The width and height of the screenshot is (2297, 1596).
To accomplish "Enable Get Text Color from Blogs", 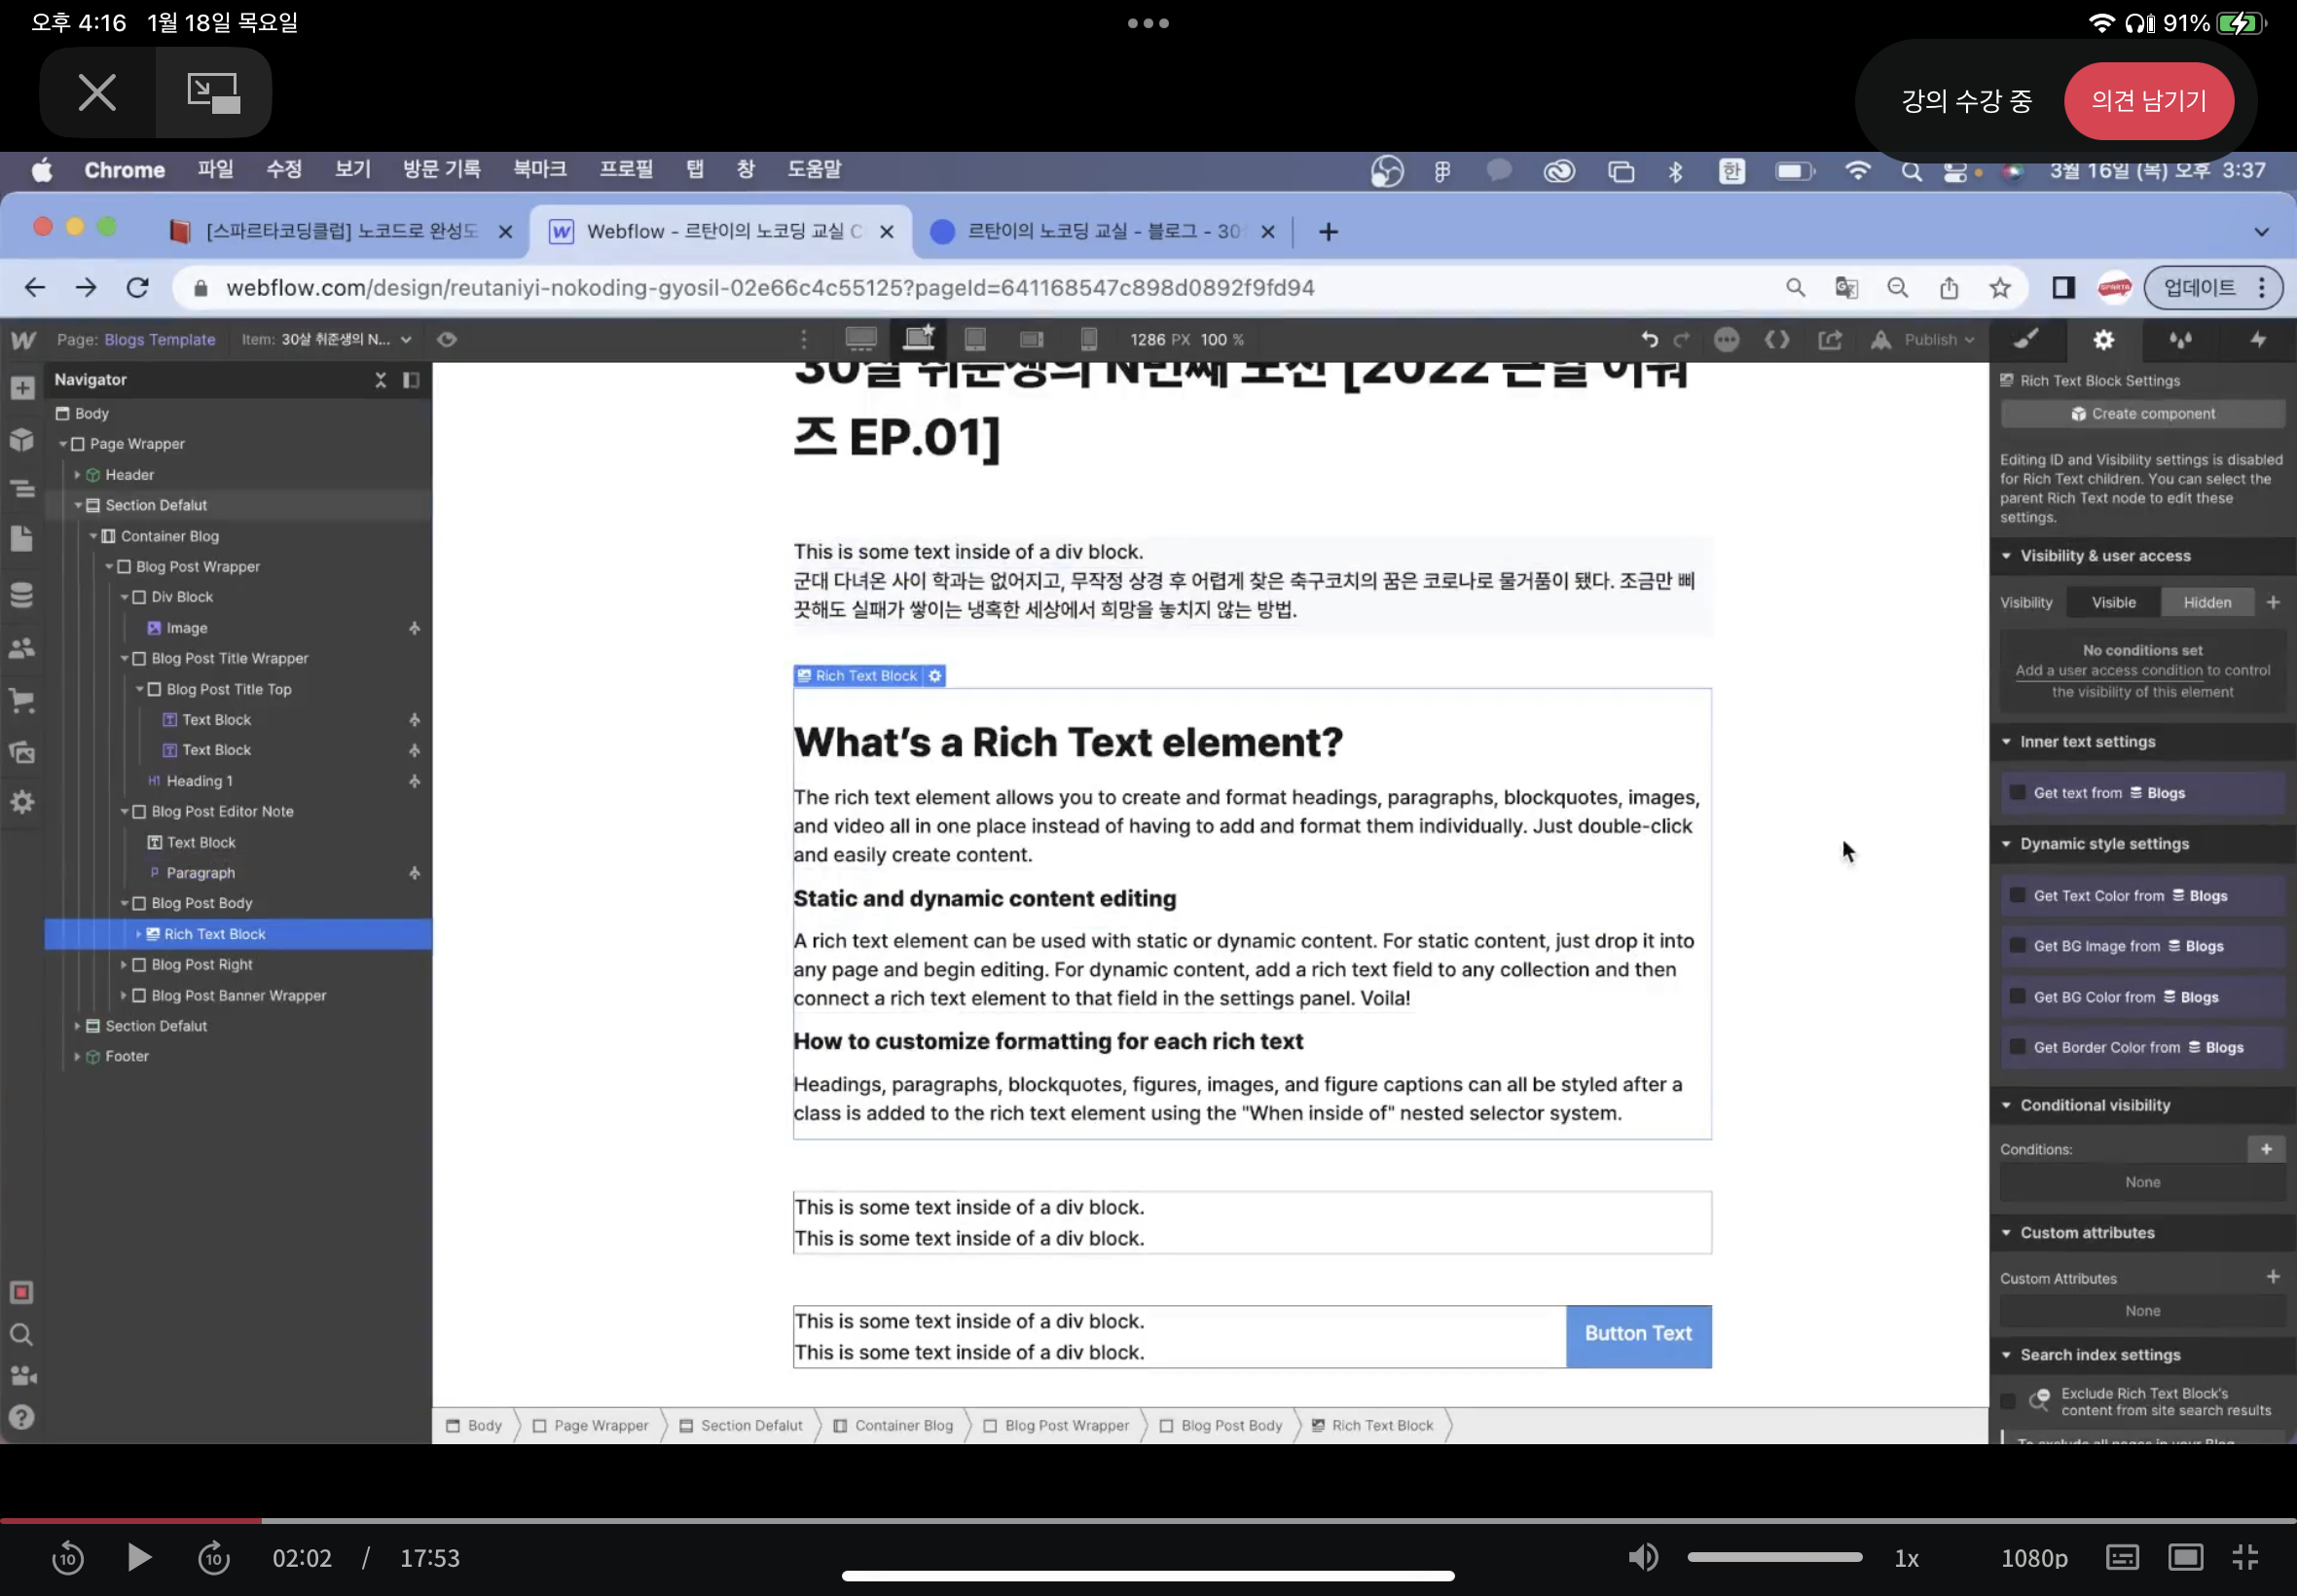I will point(2017,896).
